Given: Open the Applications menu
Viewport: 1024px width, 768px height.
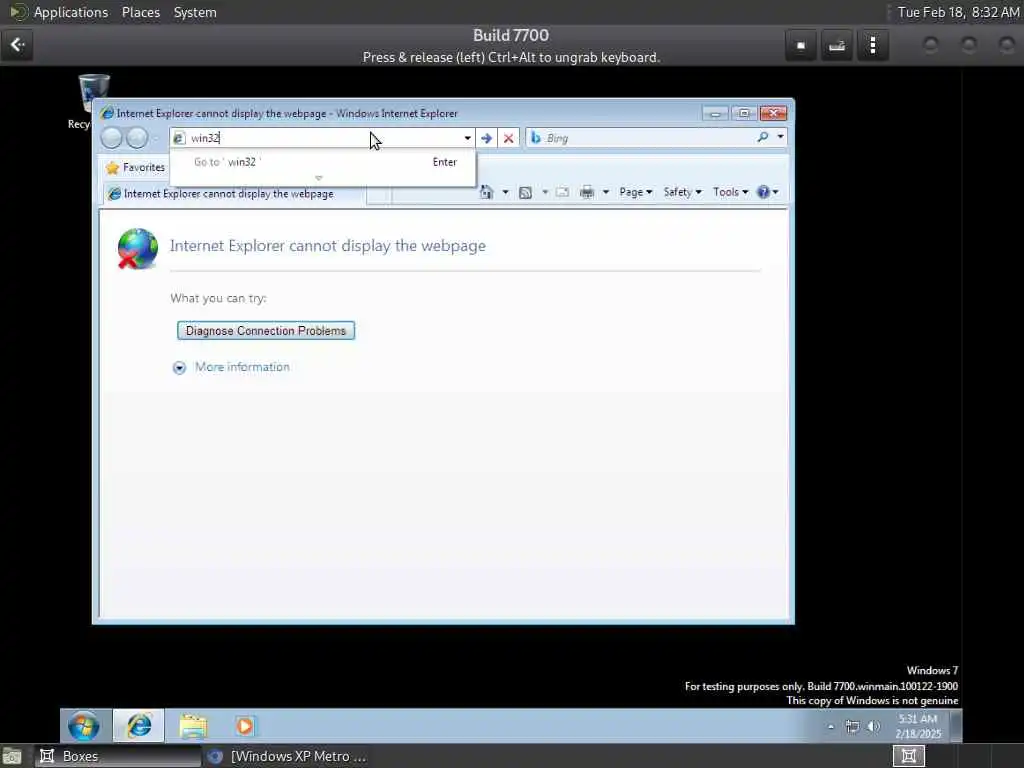Looking at the screenshot, I should tap(71, 12).
